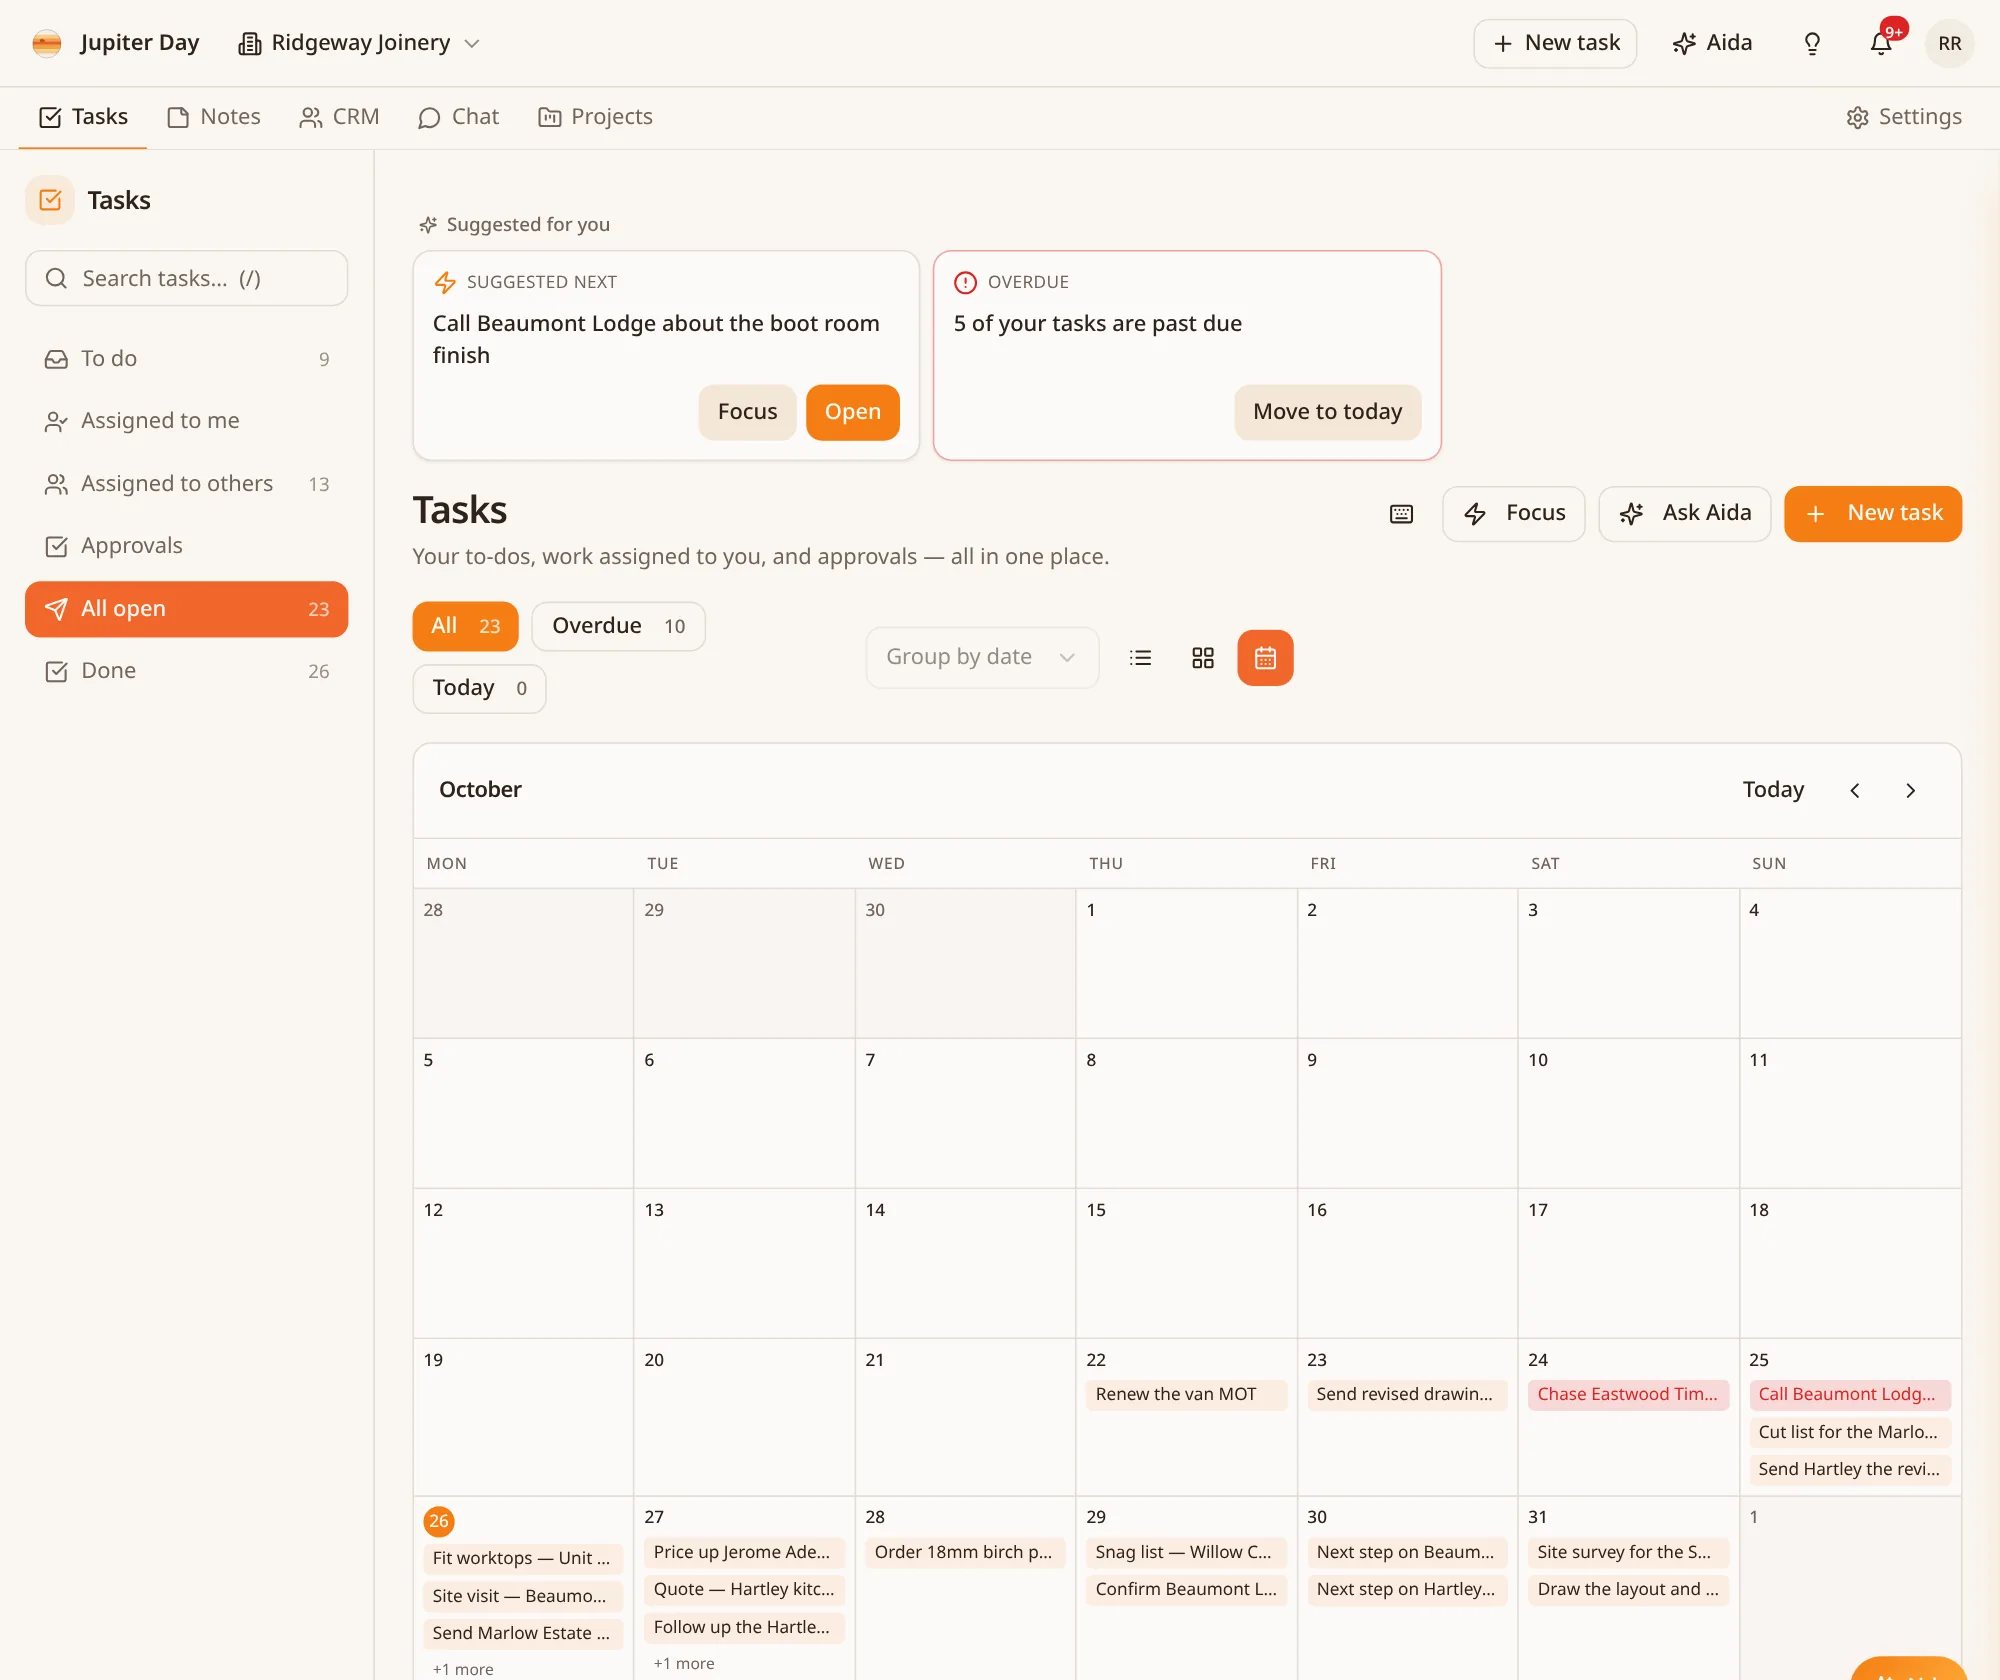Image resolution: width=2000 pixels, height=1680 pixels.
Task: Switch to list view icon
Action: [1140, 658]
